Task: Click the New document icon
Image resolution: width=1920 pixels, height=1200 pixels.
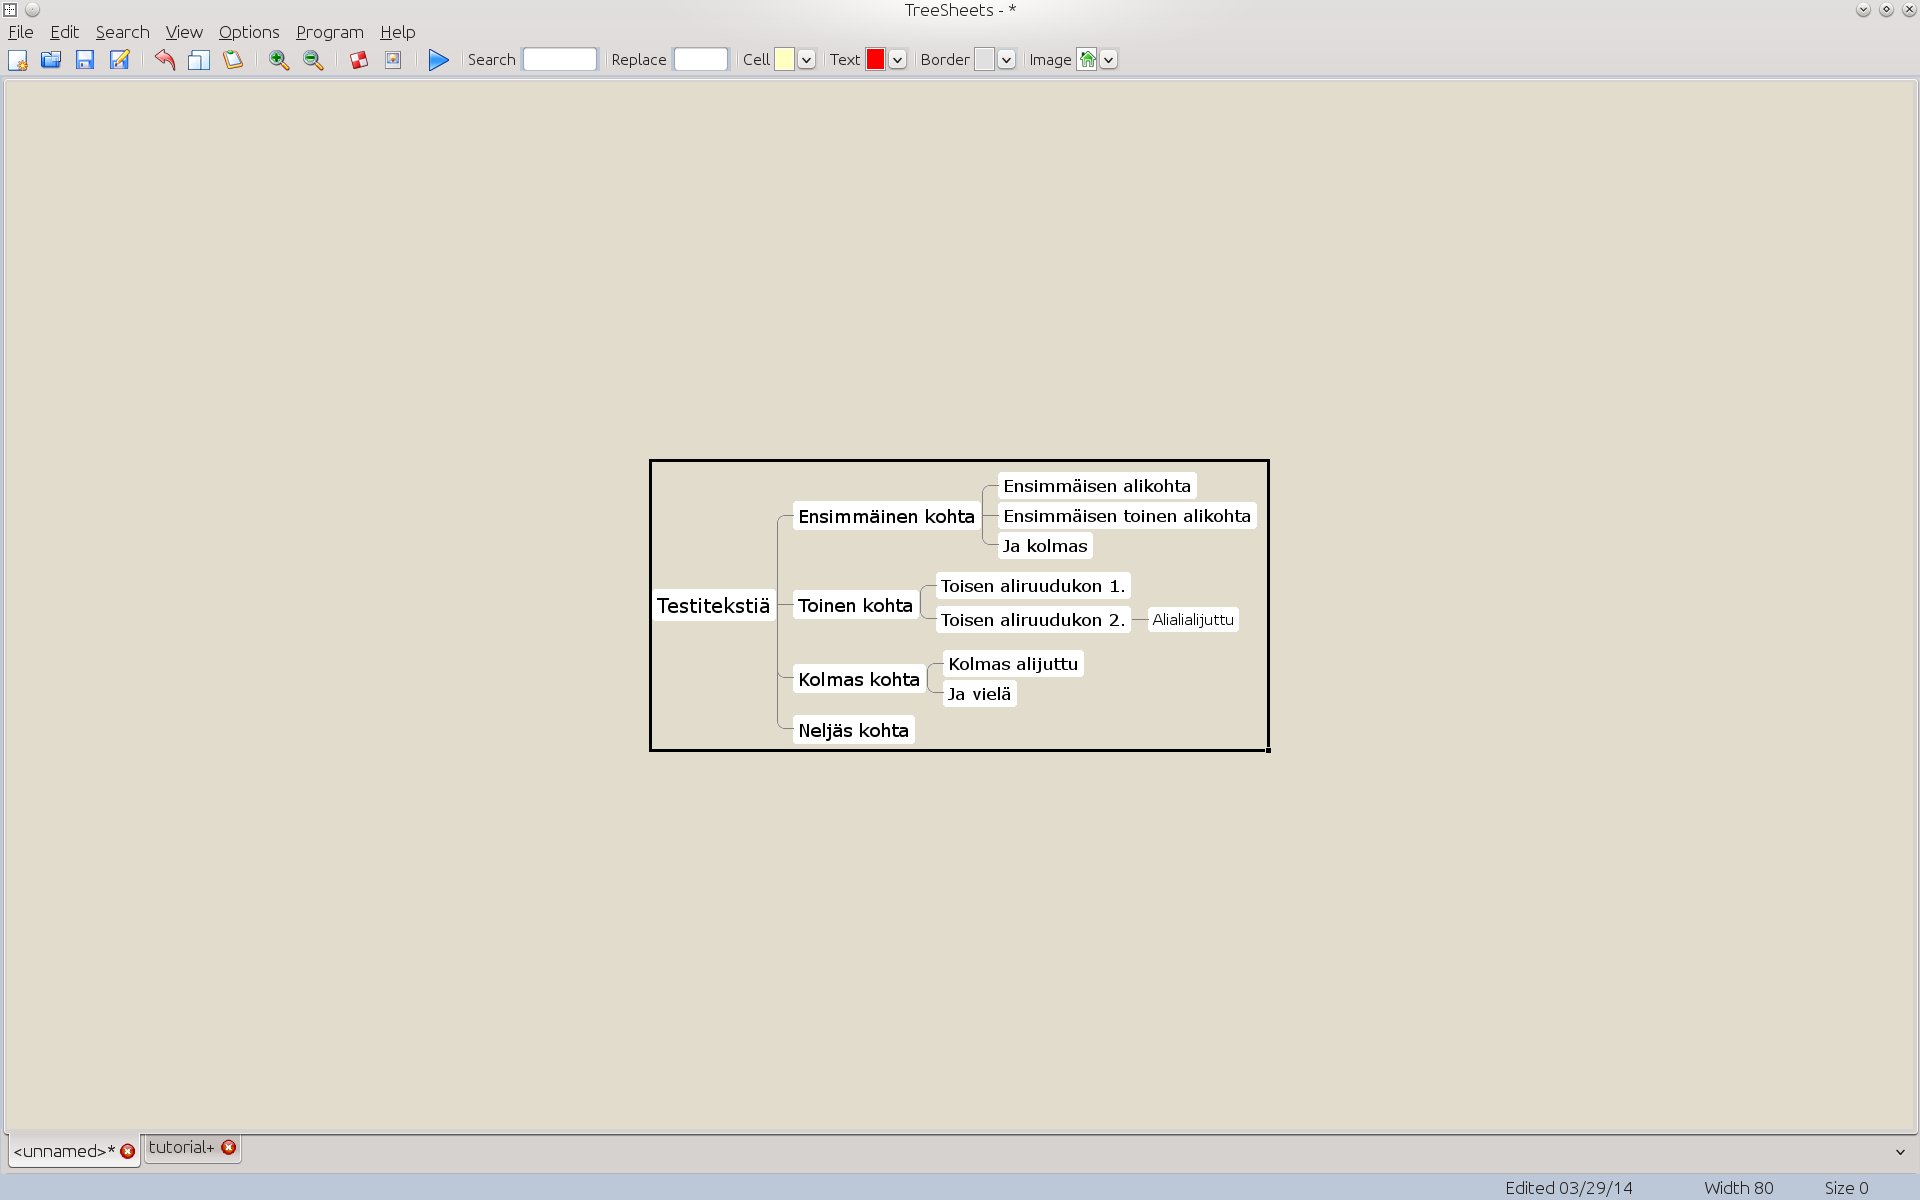Action: point(18,60)
